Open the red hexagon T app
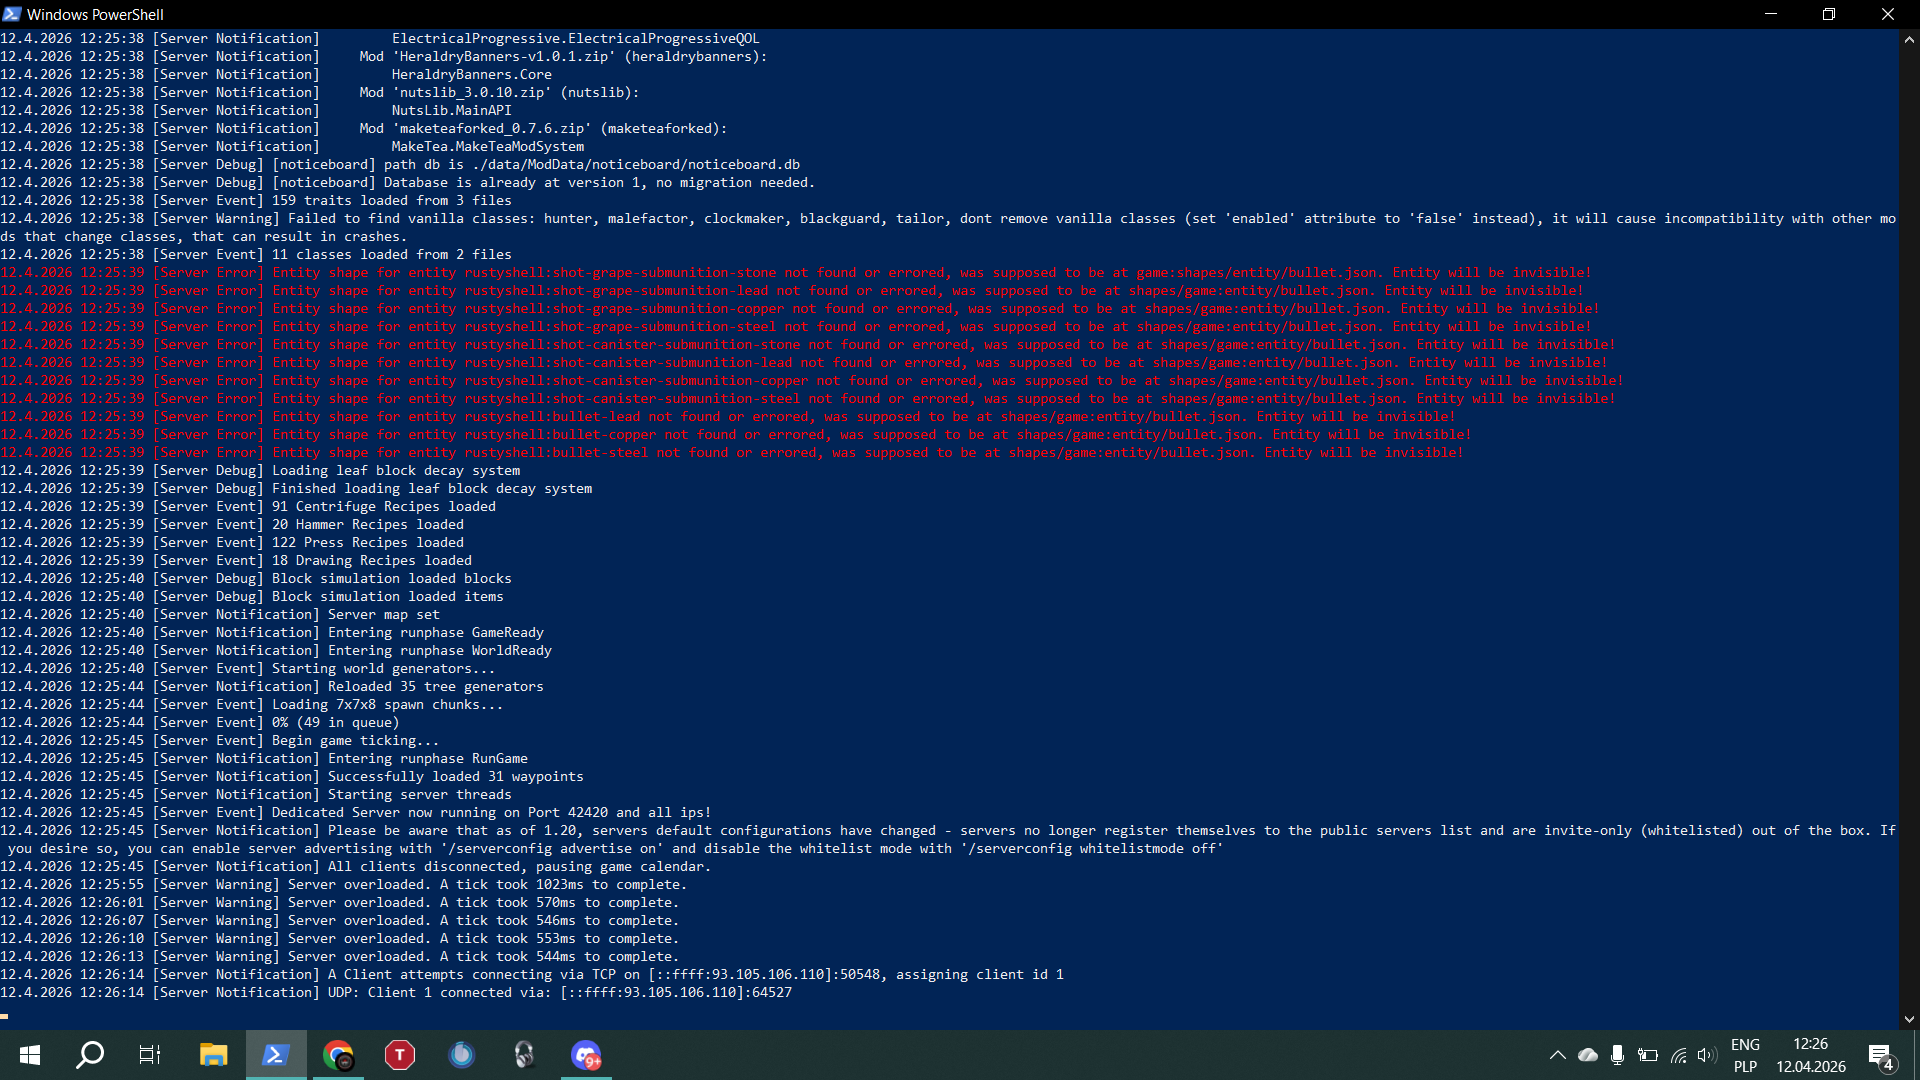This screenshot has width=1920, height=1080. (x=400, y=1055)
